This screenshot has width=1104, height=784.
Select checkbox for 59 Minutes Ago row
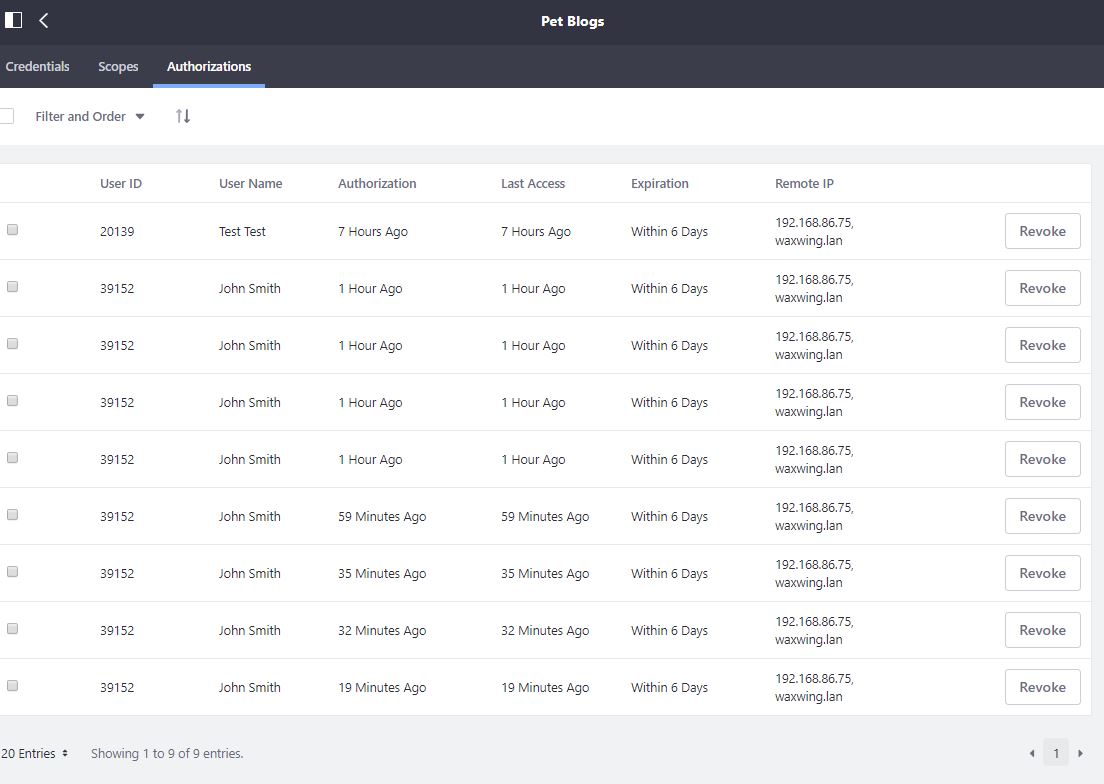click(12, 515)
